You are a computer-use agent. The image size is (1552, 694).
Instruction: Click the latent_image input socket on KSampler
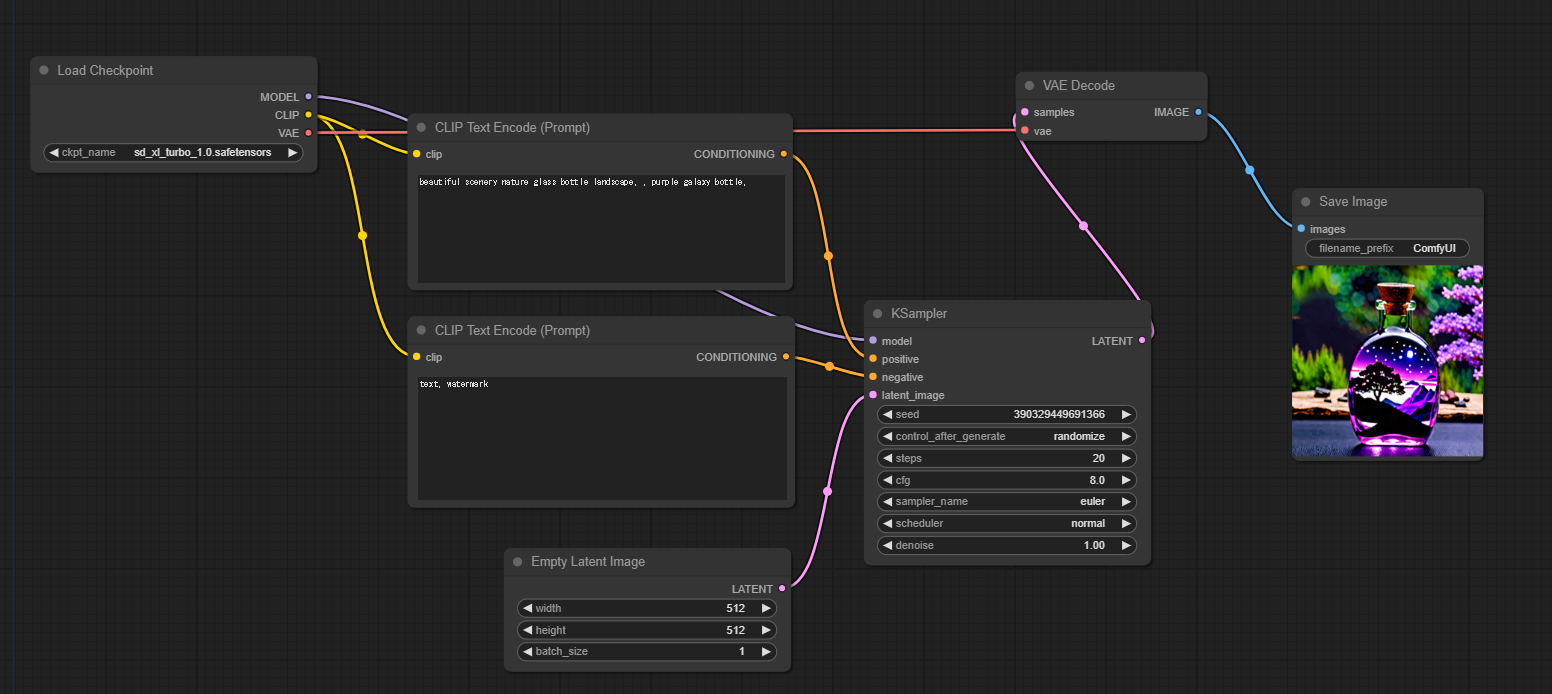click(x=873, y=395)
